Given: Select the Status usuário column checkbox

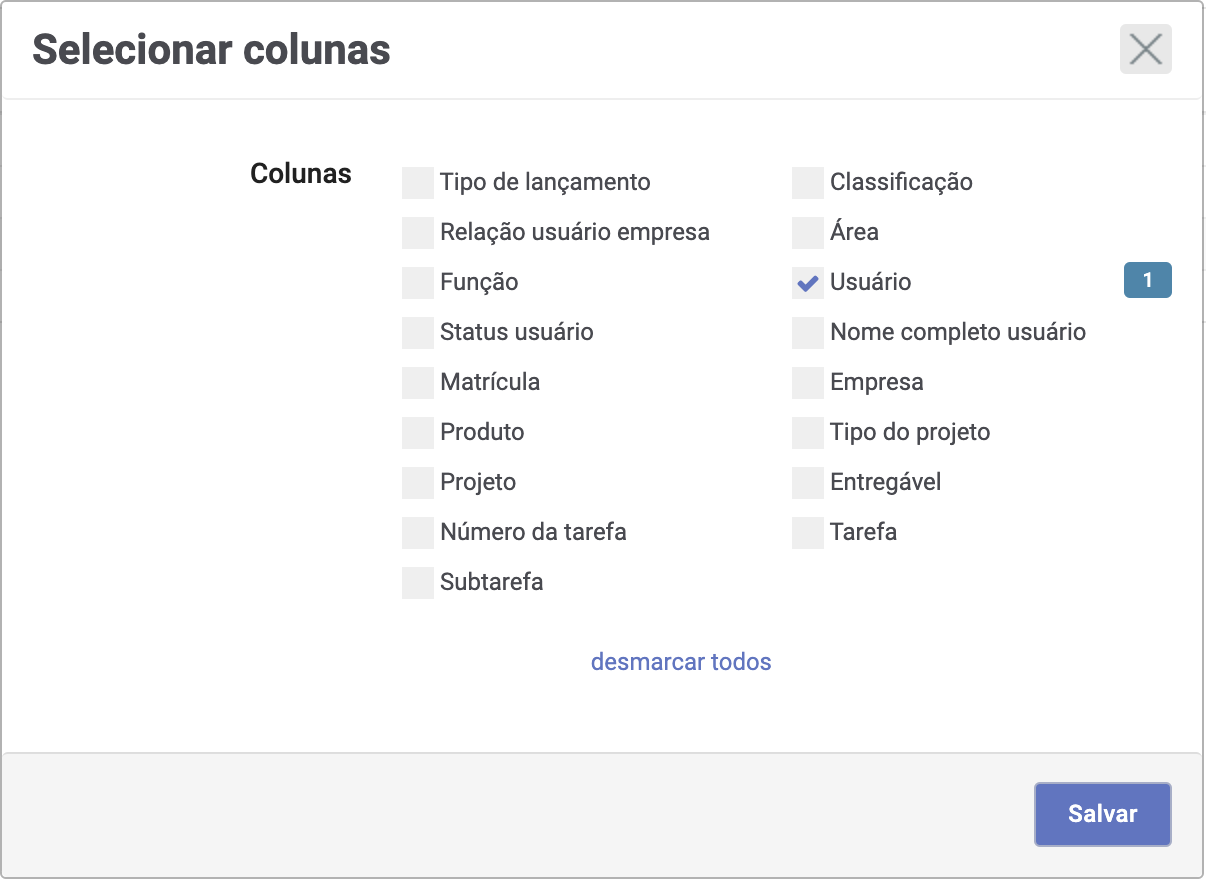Looking at the screenshot, I should (x=417, y=333).
